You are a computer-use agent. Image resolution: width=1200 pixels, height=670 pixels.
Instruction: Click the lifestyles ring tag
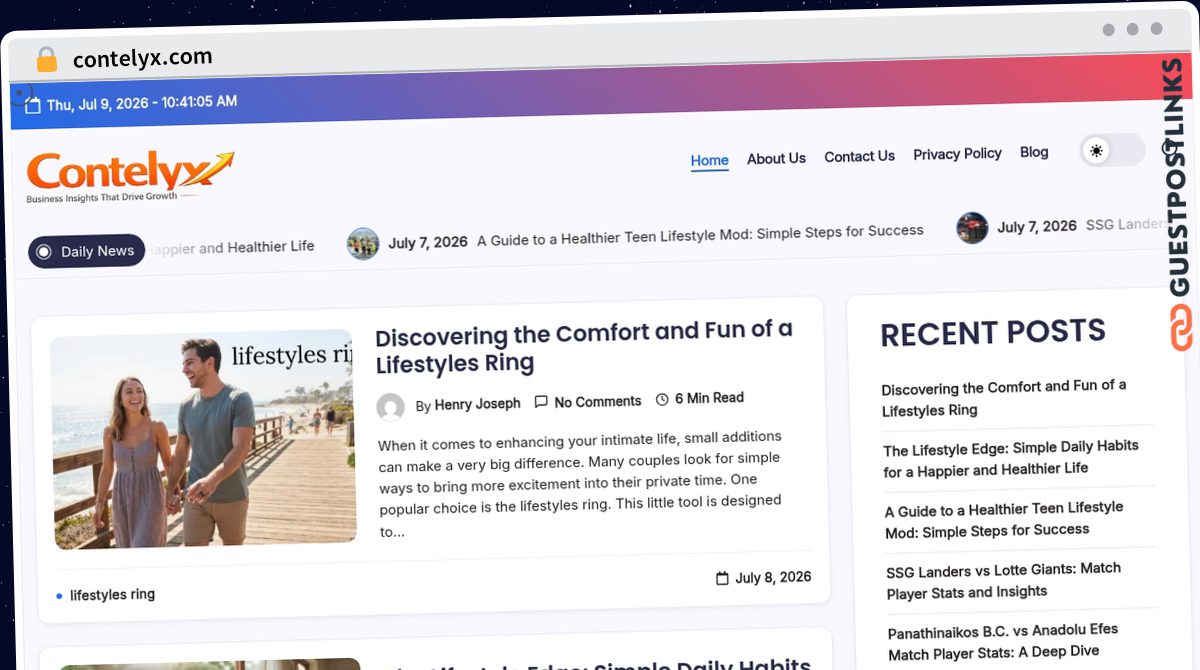[112, 594]
